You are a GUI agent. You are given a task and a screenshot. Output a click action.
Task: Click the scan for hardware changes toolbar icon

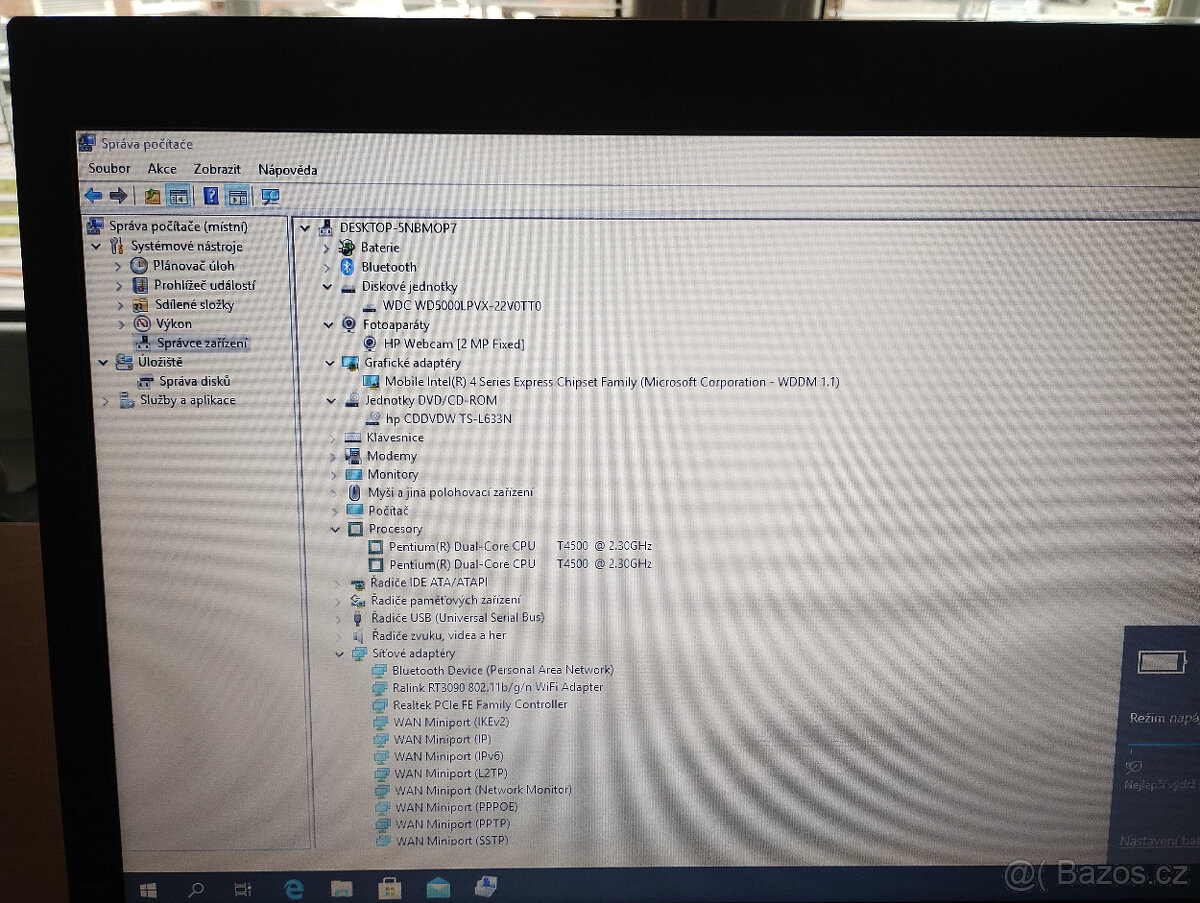click(269, 196)
